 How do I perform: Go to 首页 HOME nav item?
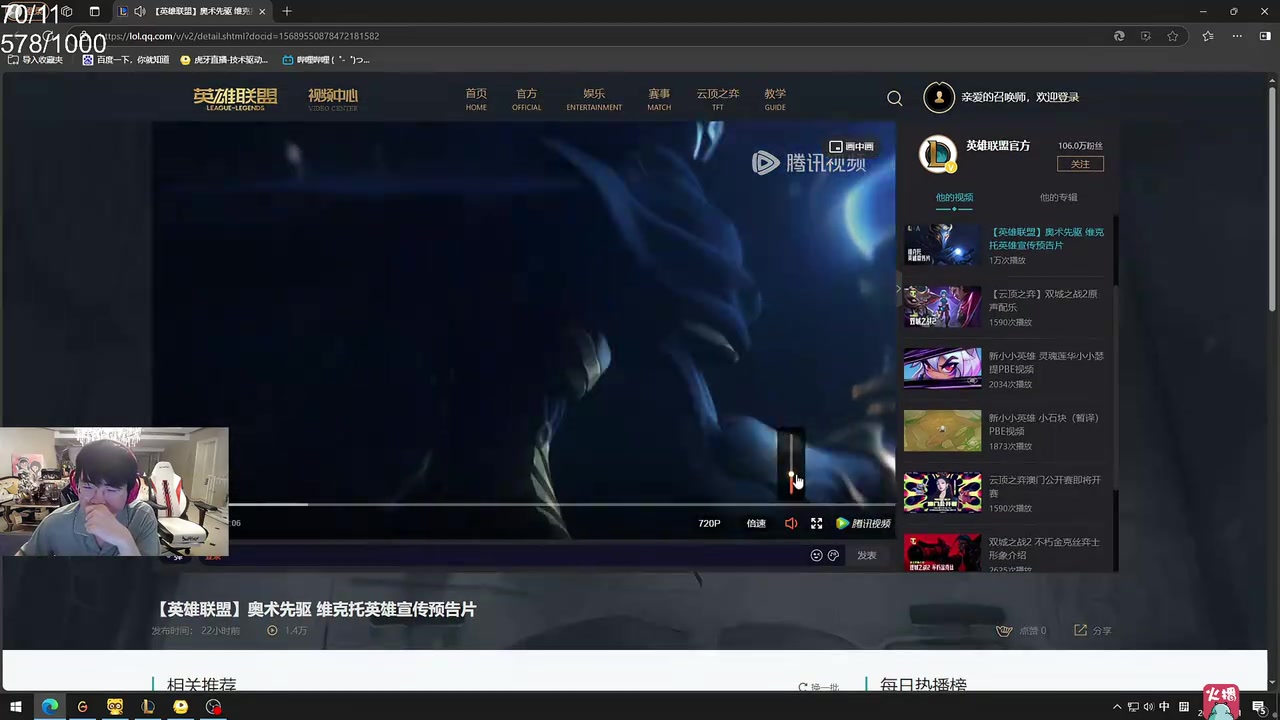click(x=476, y=99)
